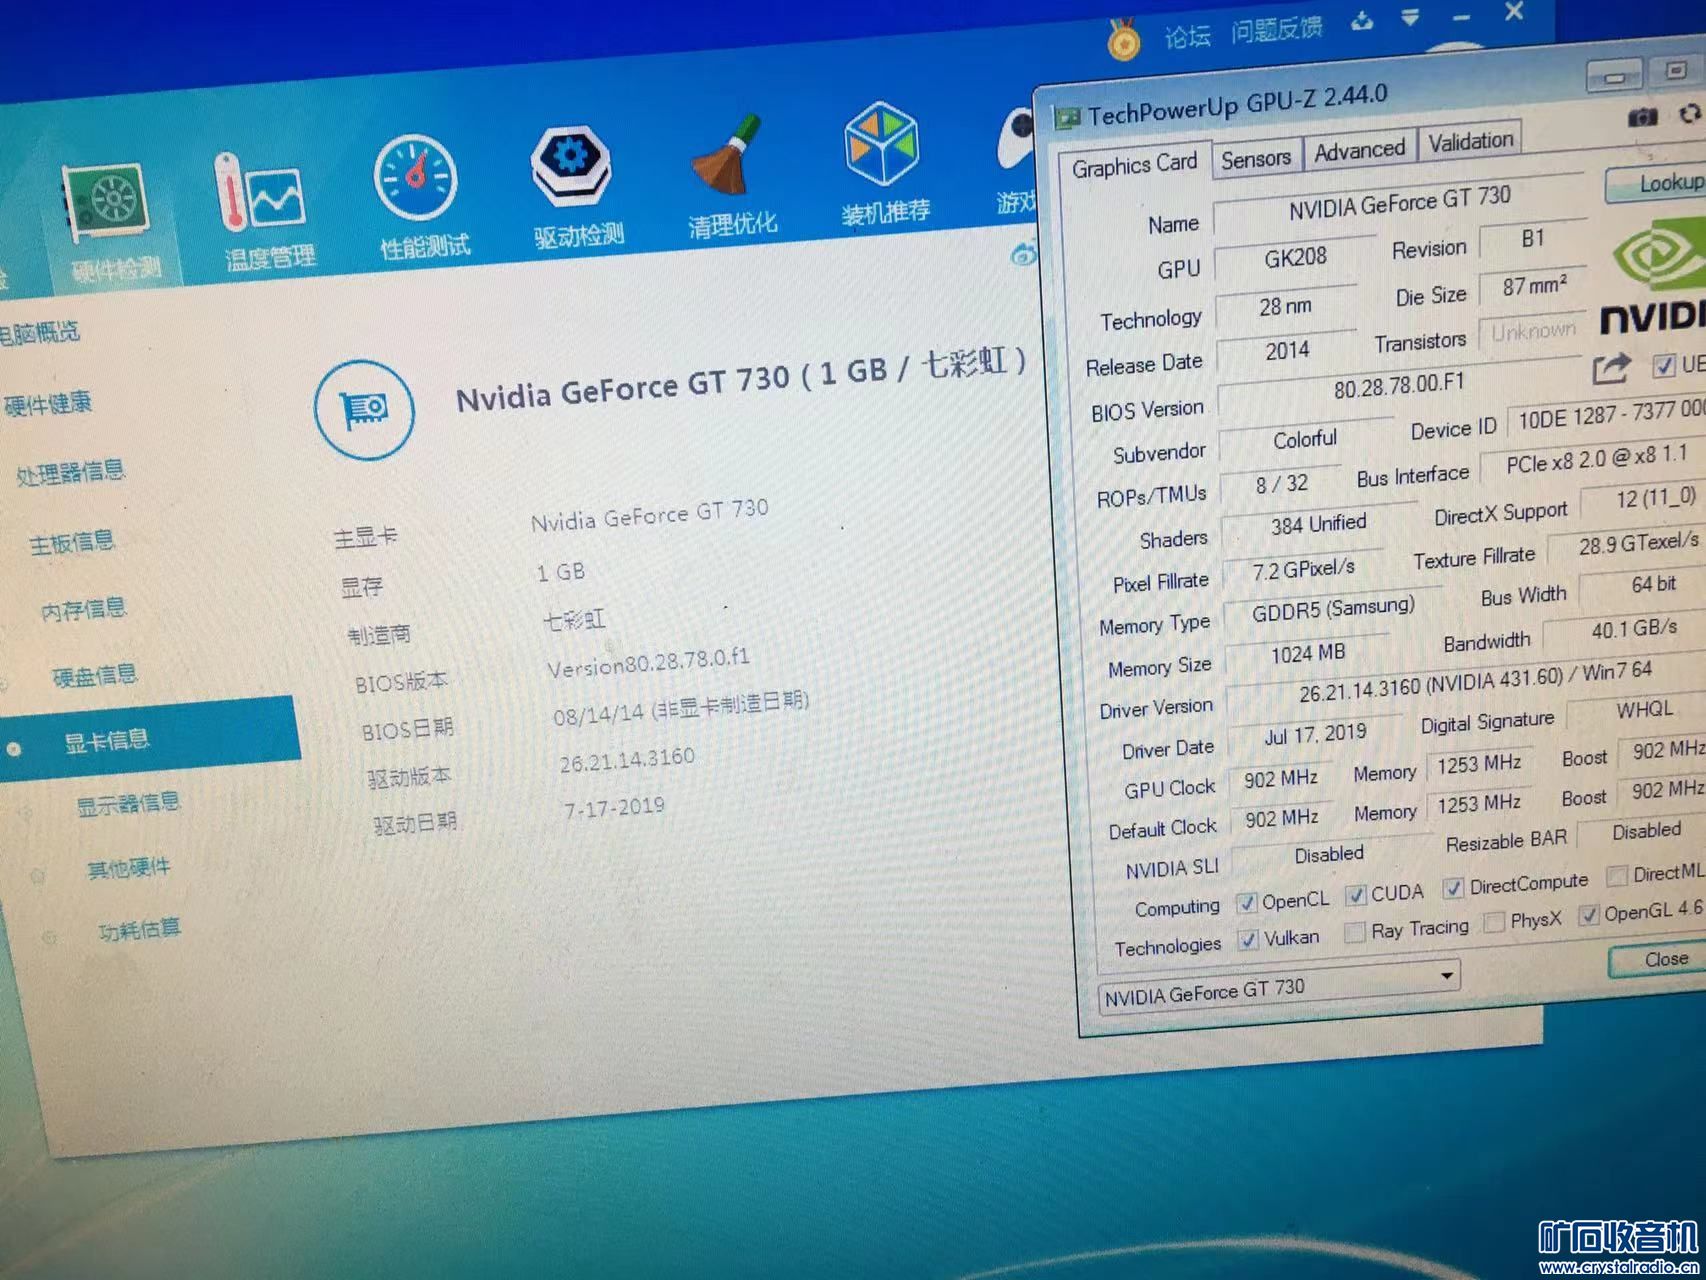Click the Shaders value 384 Unified
The image size is (1706, 1280).
click(1318, 523)
